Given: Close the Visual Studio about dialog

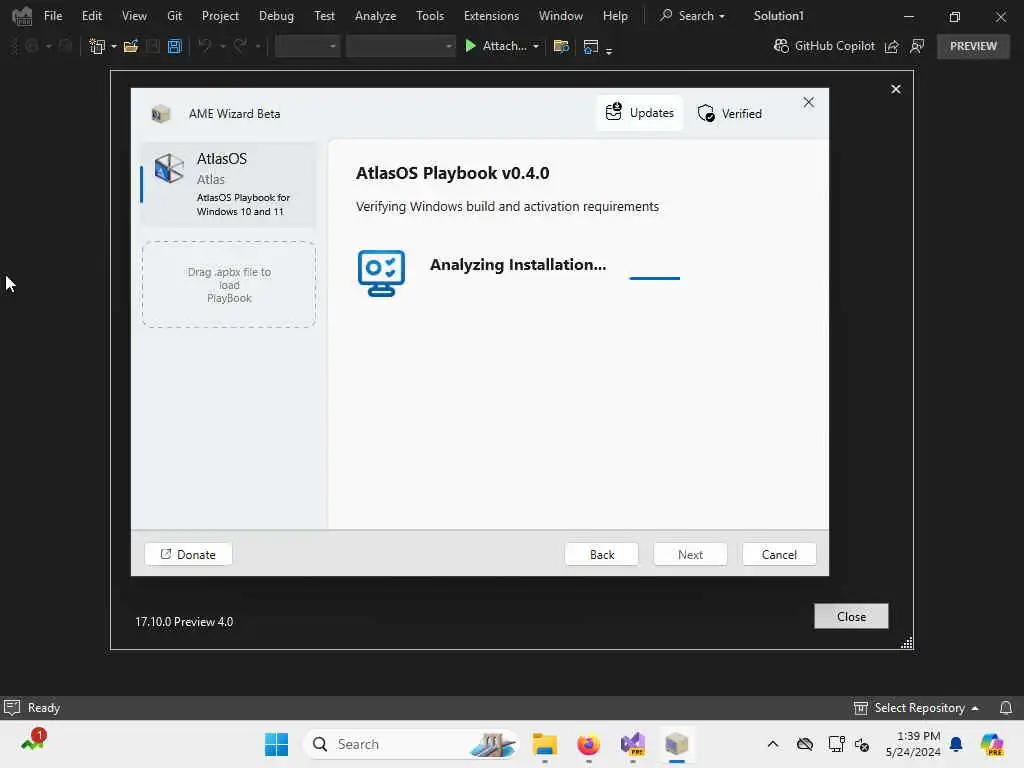Looking at the screenshot, I should pyautogui.click(x=895, y=89).
